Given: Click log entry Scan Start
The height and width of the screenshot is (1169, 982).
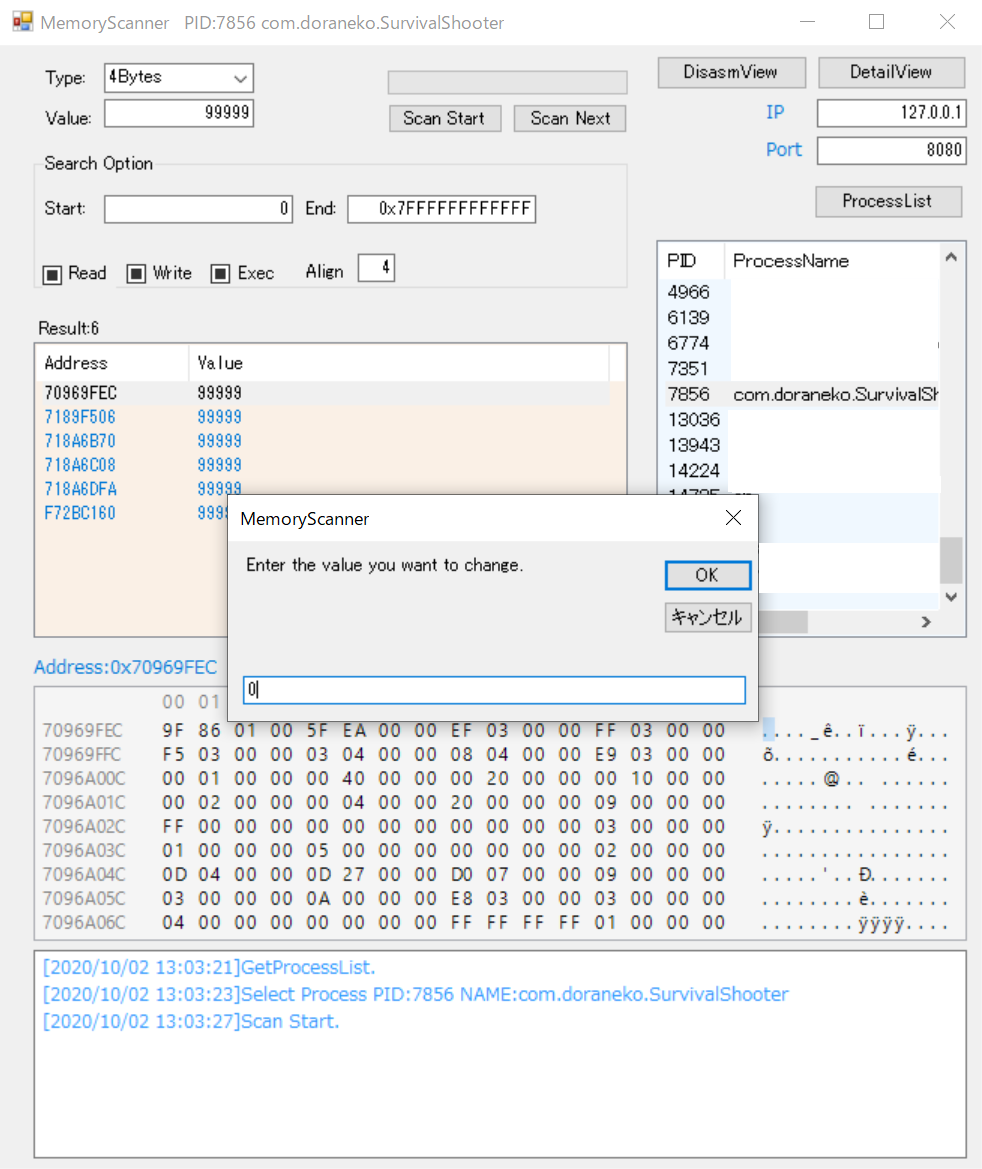Looking at the screenshot, I should pos(191,1021).
